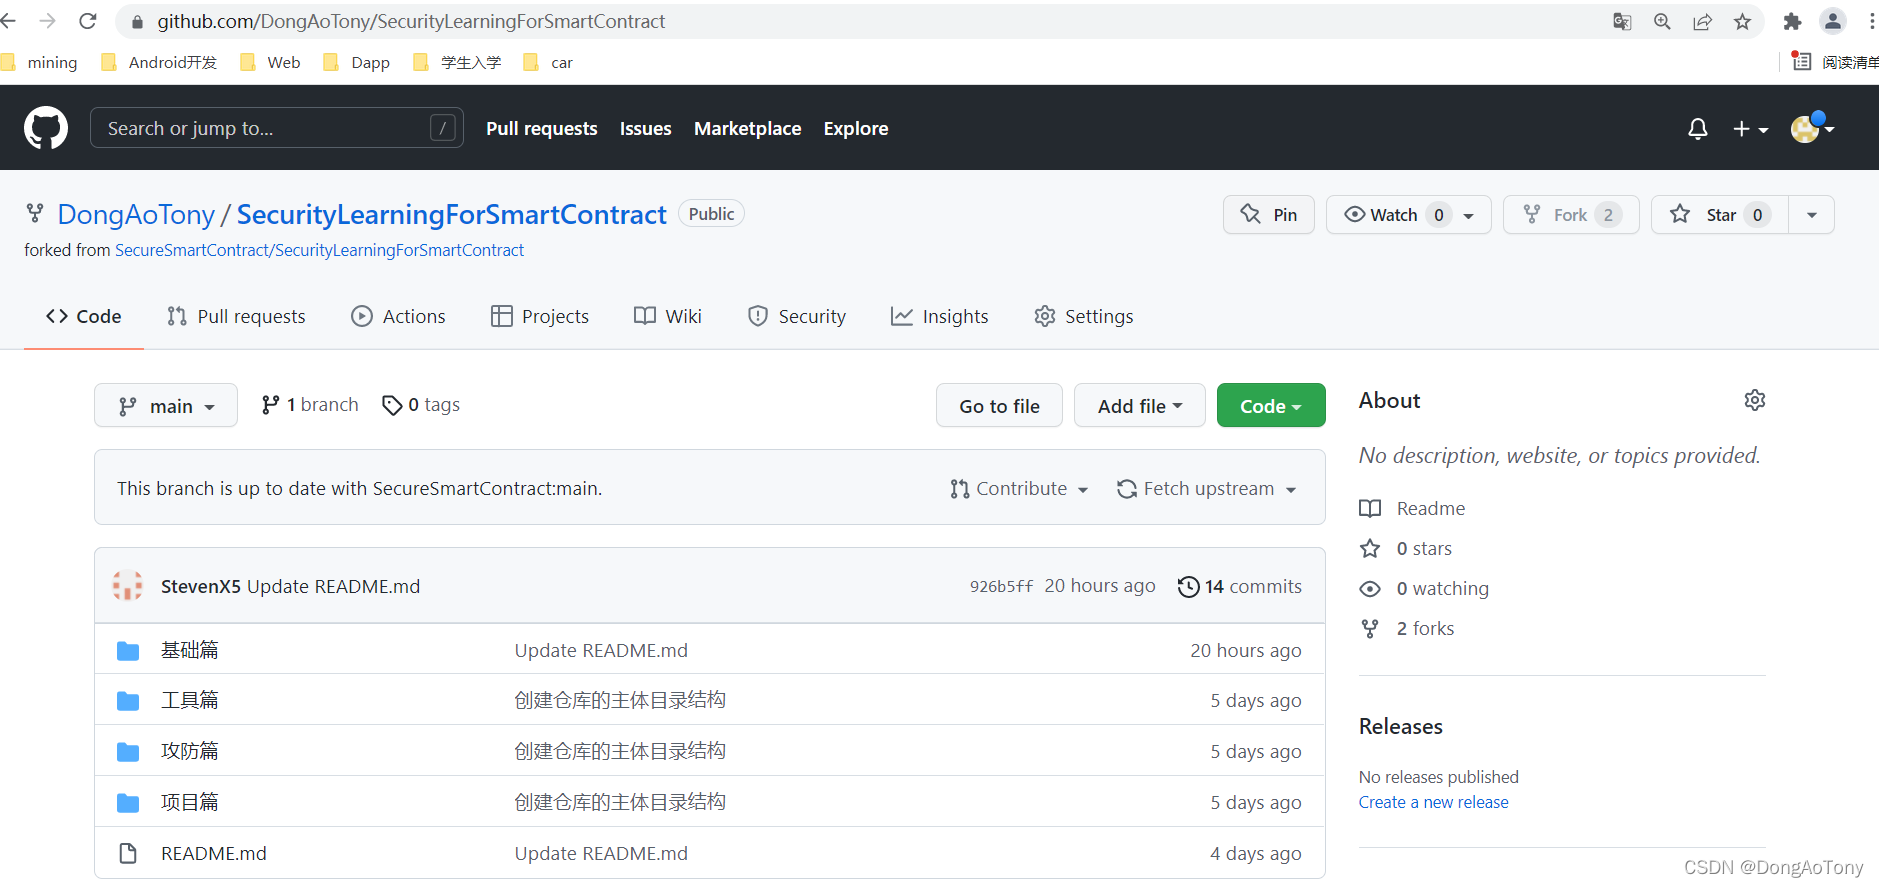Switch to the Code tab
This screenshot has width=1879, height=887.
tap(84, 317)
